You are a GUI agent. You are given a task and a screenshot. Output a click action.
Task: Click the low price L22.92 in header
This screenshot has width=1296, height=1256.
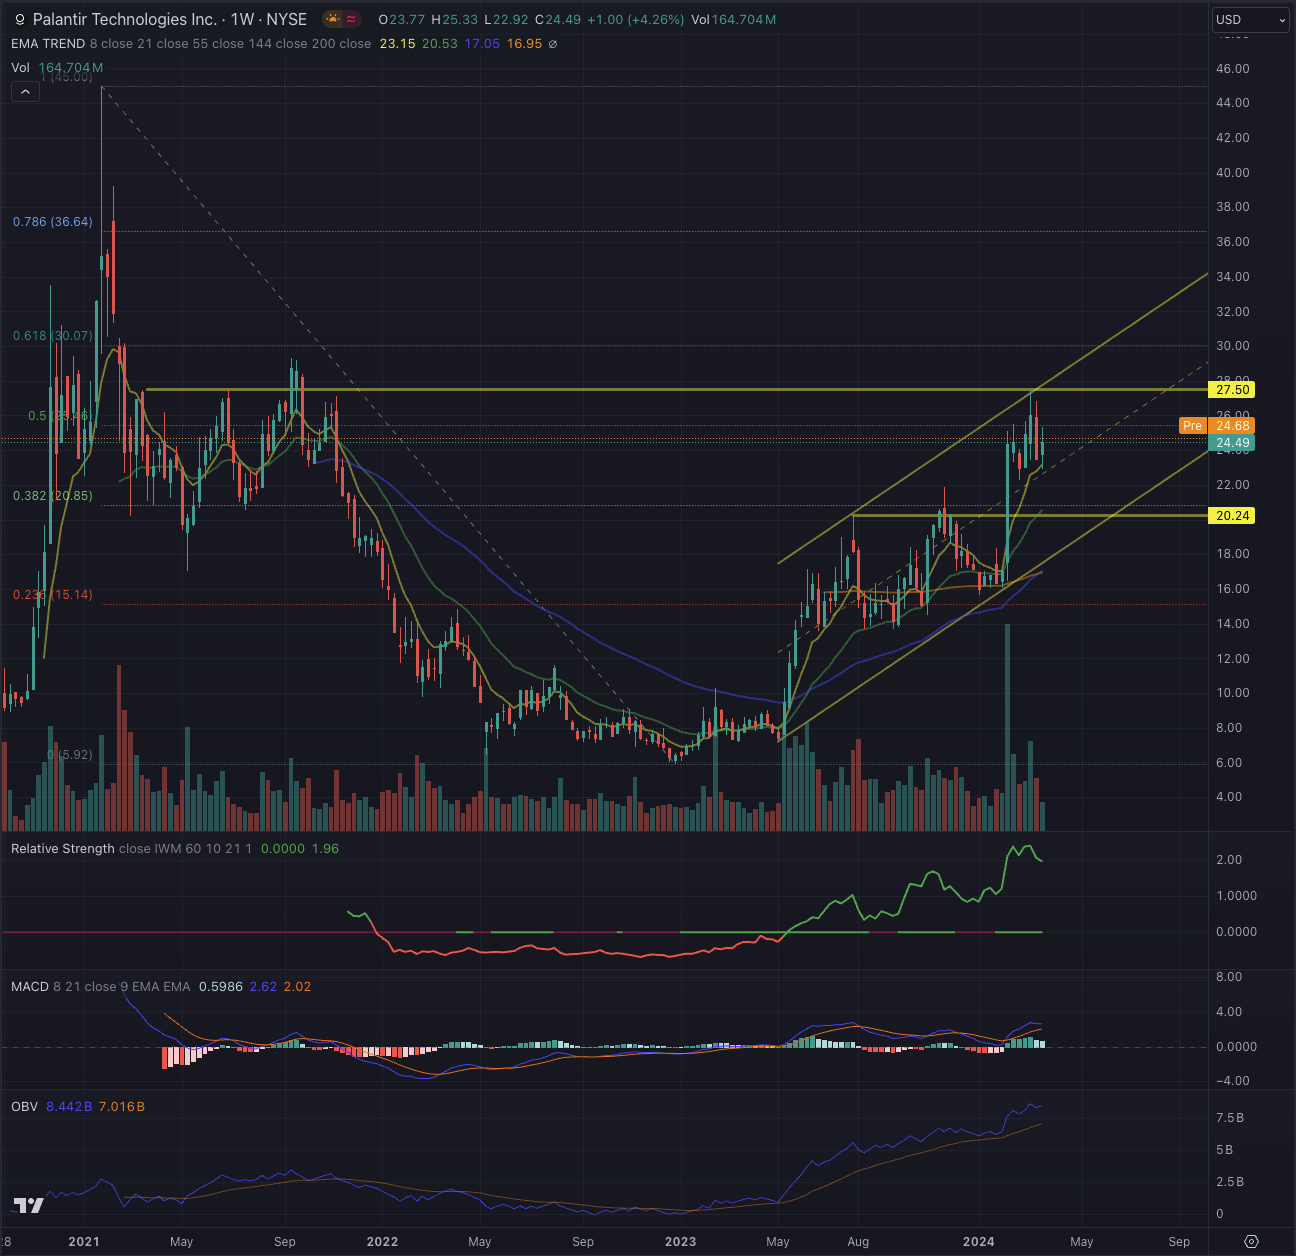click(507, 20)
